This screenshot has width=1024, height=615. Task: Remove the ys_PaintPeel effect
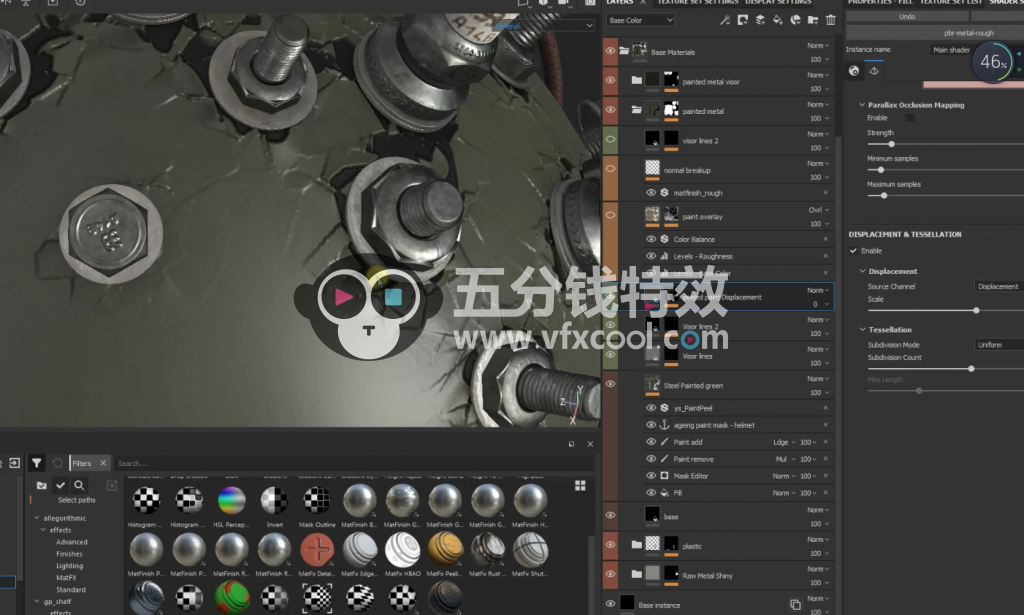825,408
